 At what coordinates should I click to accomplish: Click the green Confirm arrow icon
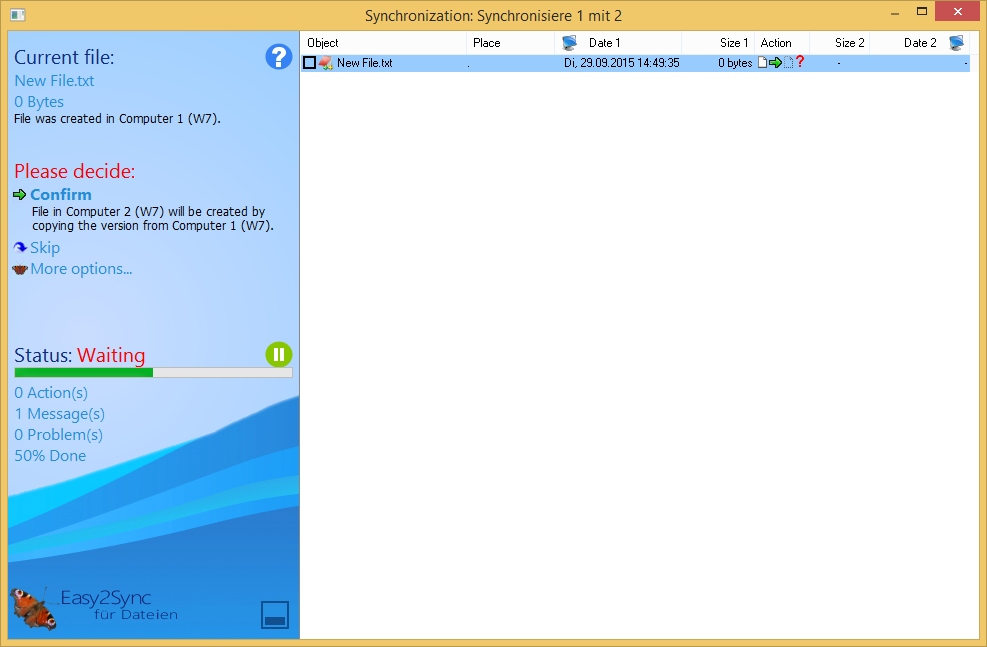[20, 195]
